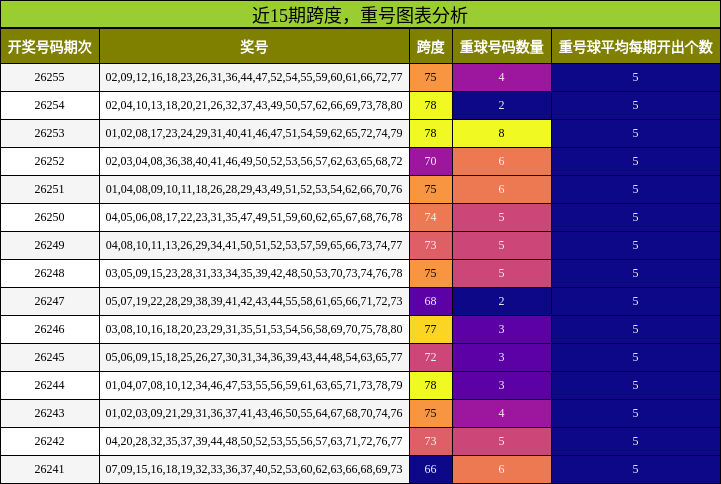Click yellow span cell 78 in row 26254

431,105
